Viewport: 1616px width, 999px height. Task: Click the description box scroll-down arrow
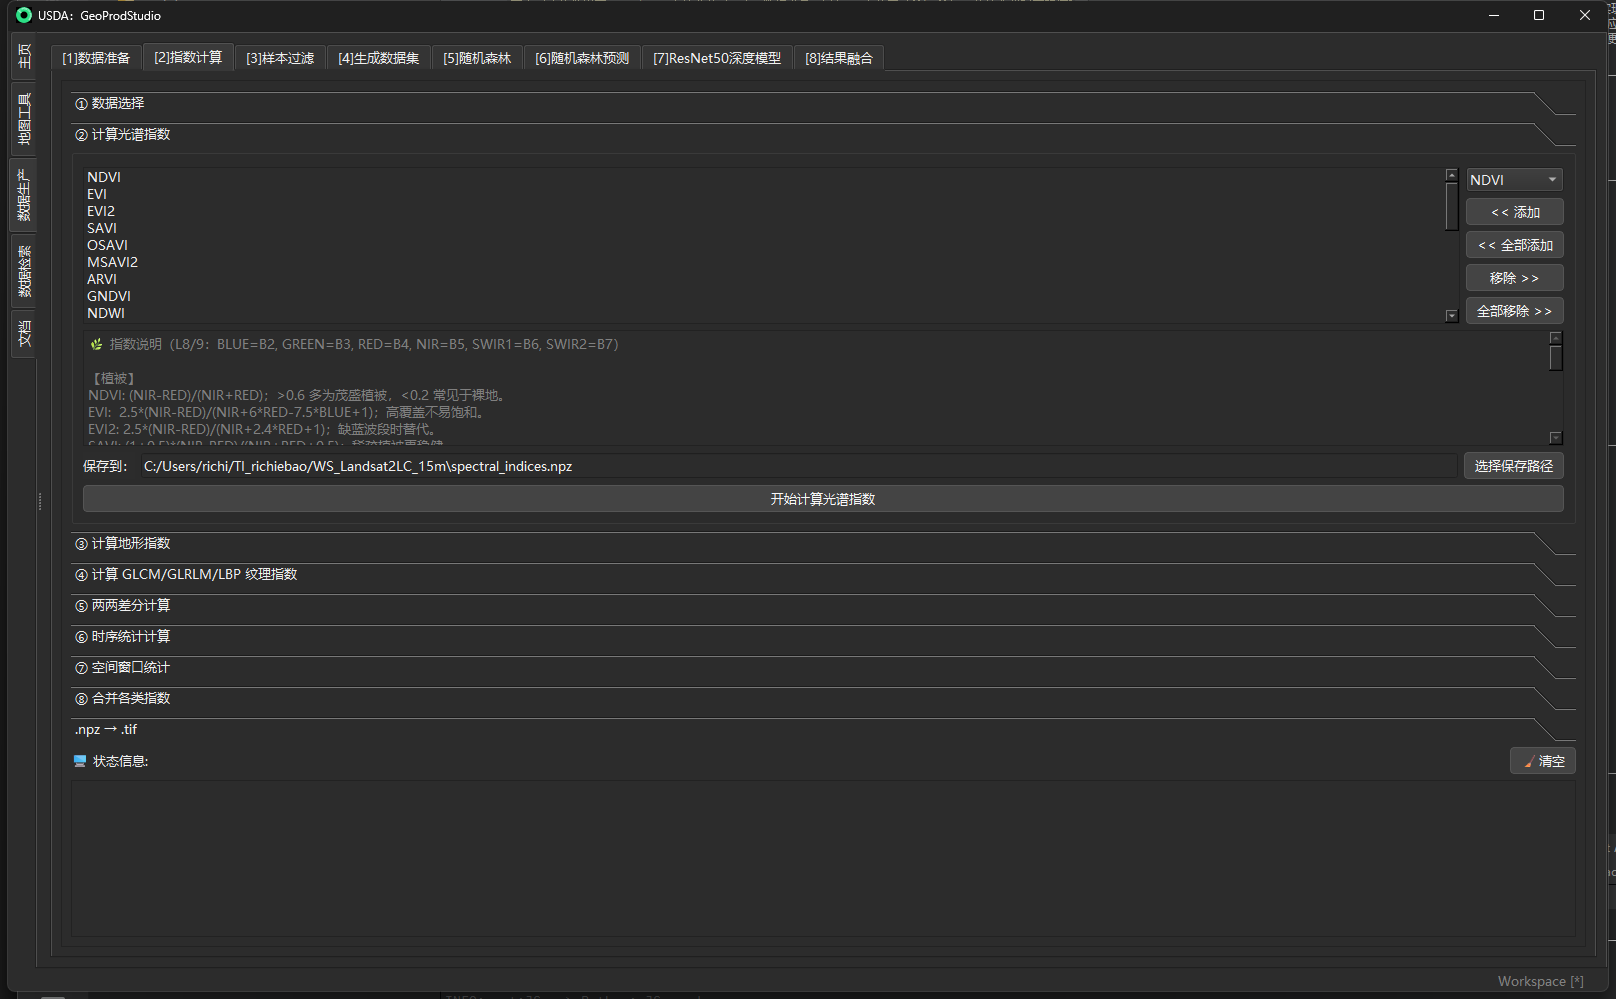[1555, 438]
